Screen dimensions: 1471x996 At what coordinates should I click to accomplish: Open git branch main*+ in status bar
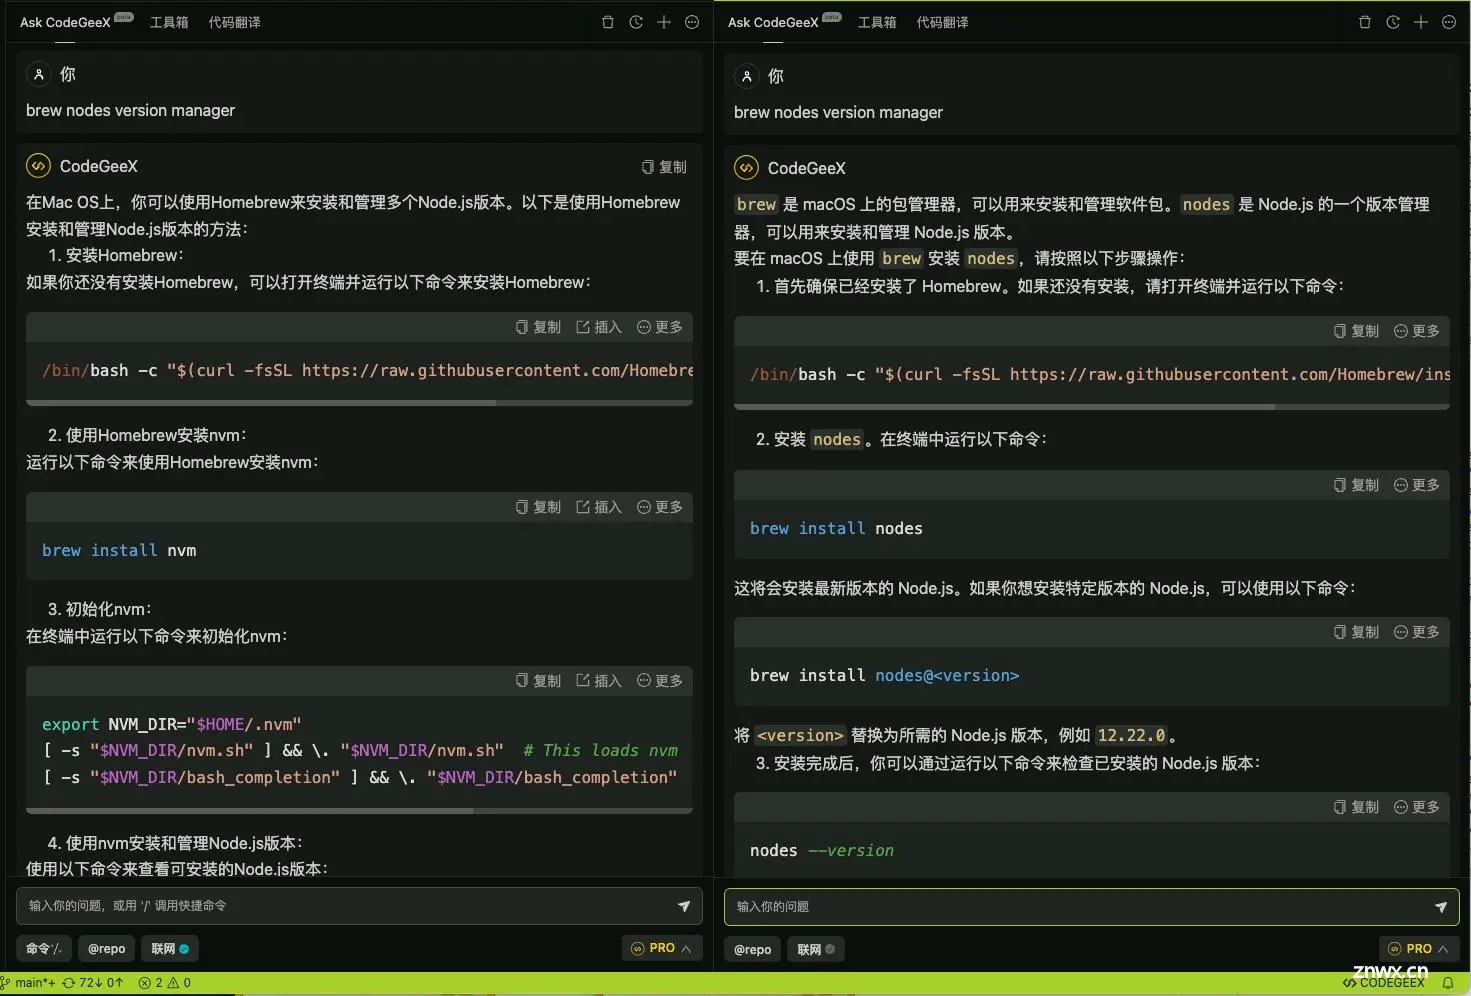pyautogui.click(x=28, y=983)
